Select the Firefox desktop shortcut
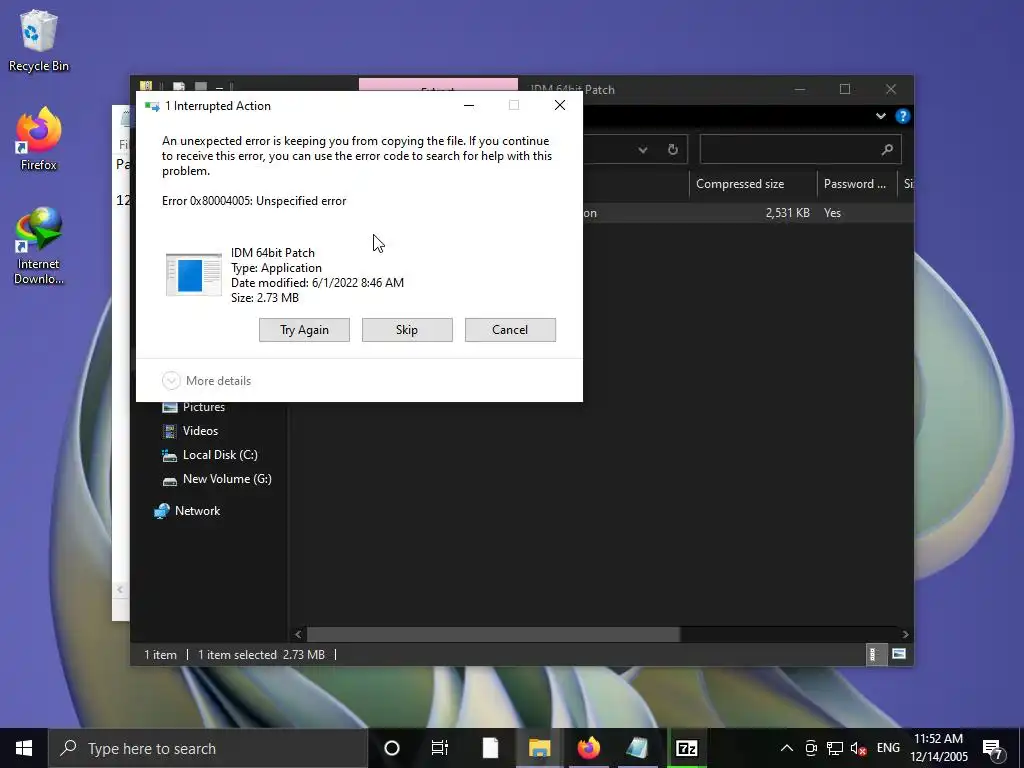Screen dimensions: 1024x768 (39, 139)
